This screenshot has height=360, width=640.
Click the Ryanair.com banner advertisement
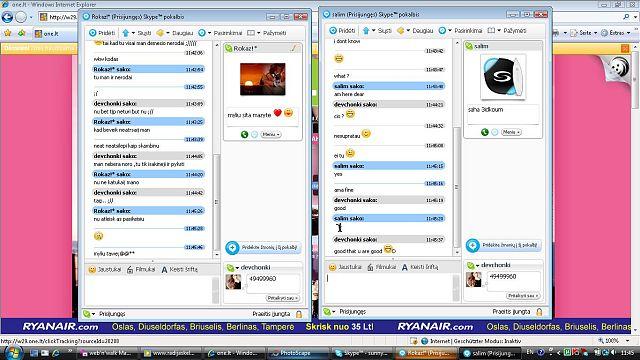[x=316, y=327]
